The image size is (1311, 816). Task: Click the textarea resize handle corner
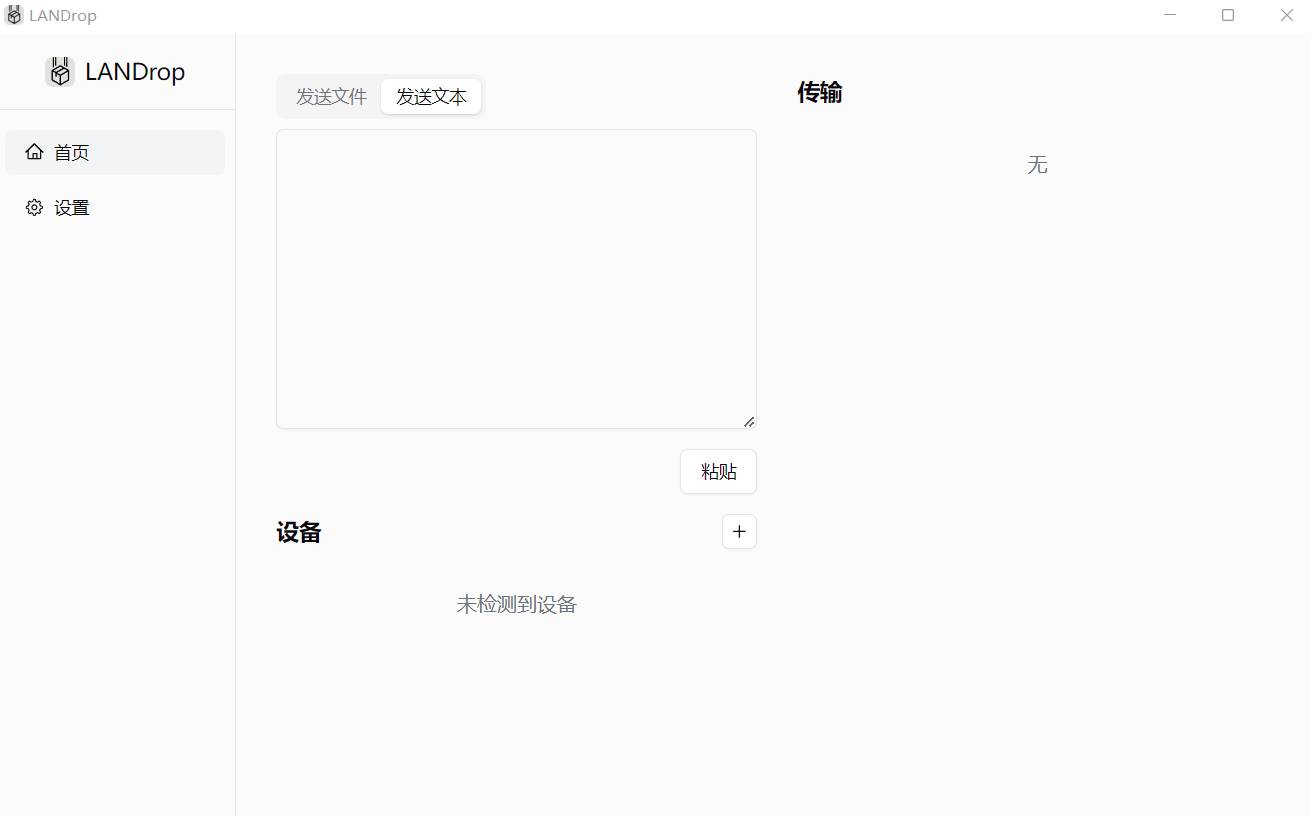pos(749,421)
